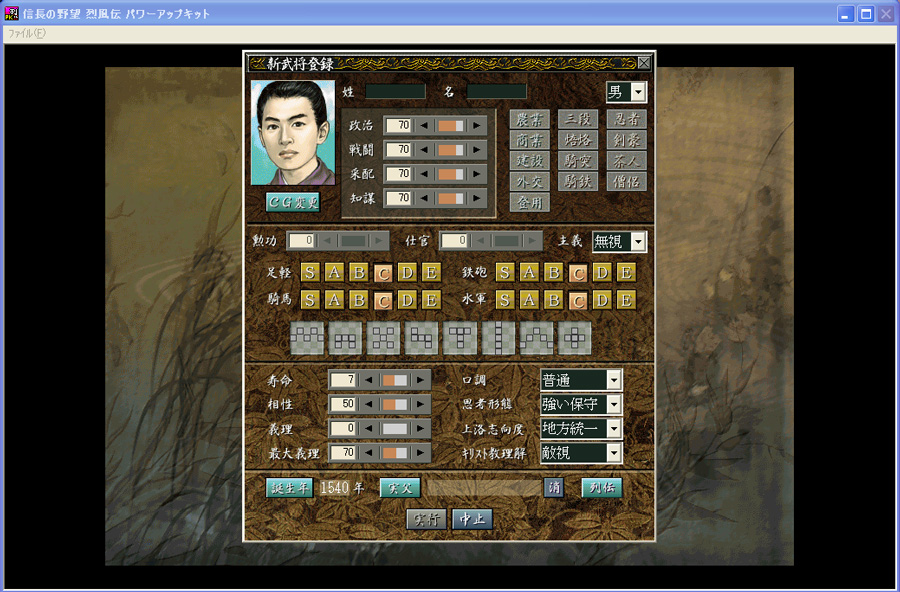
Task: Decrease 政治 with its left arrow
Action: (x=424, y=125)
